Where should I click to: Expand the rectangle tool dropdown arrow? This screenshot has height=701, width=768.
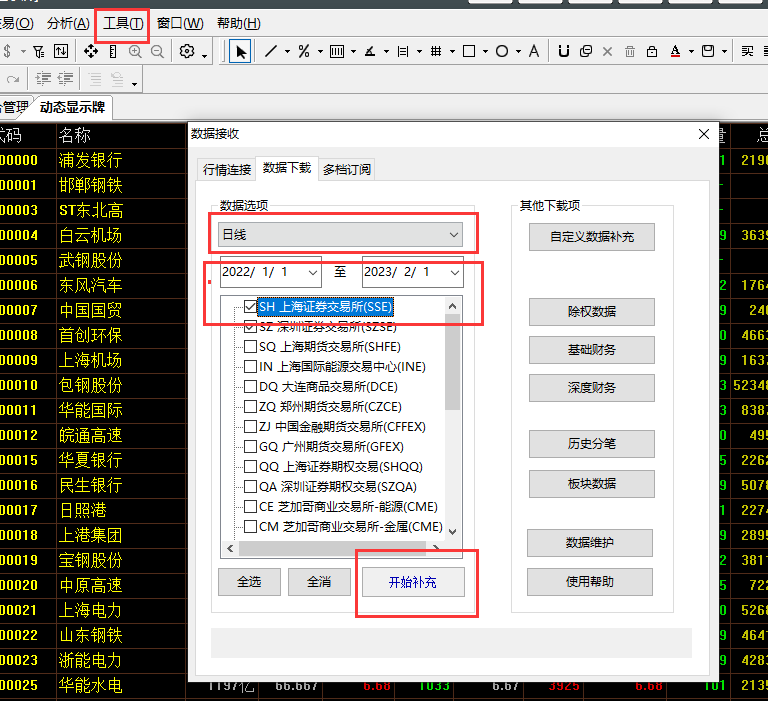click(x=485, y=51)
